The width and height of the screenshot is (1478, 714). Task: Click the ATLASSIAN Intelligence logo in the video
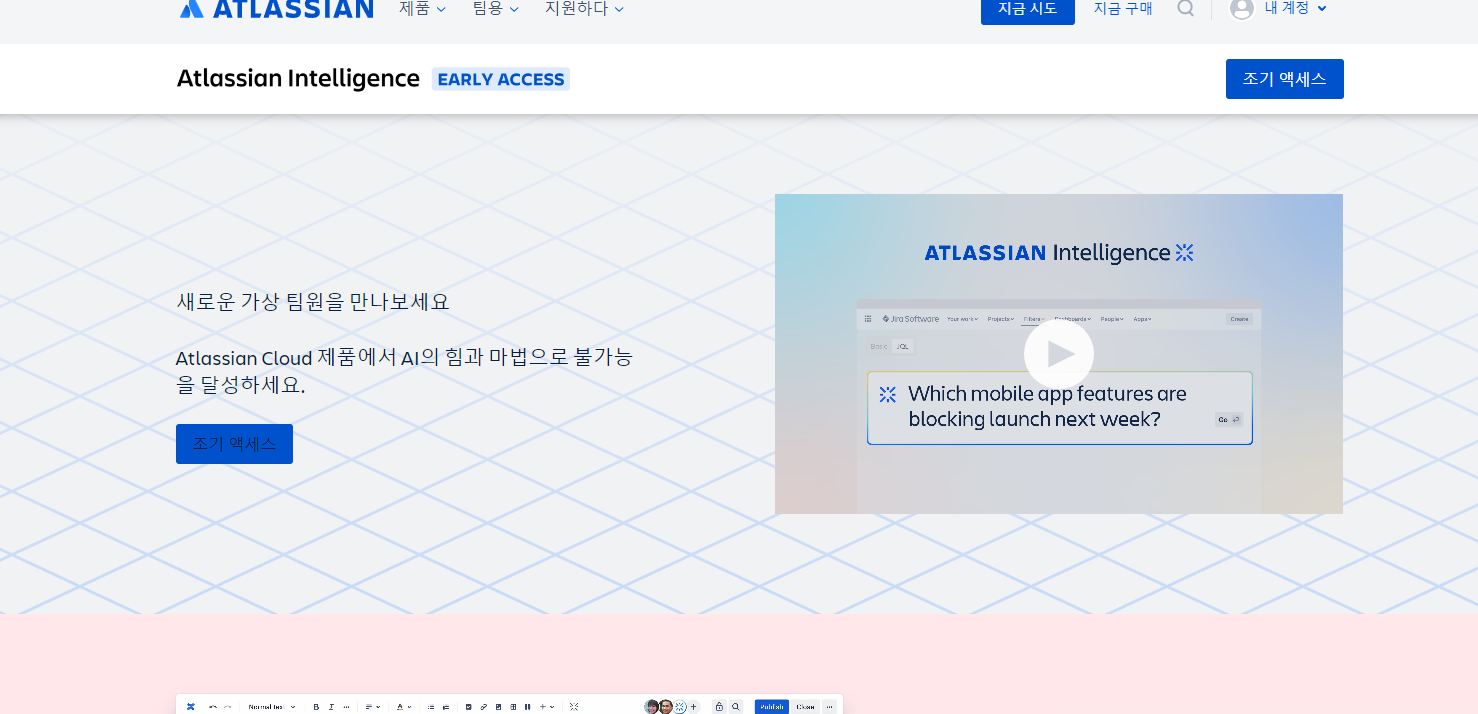tap(1059, 253)
